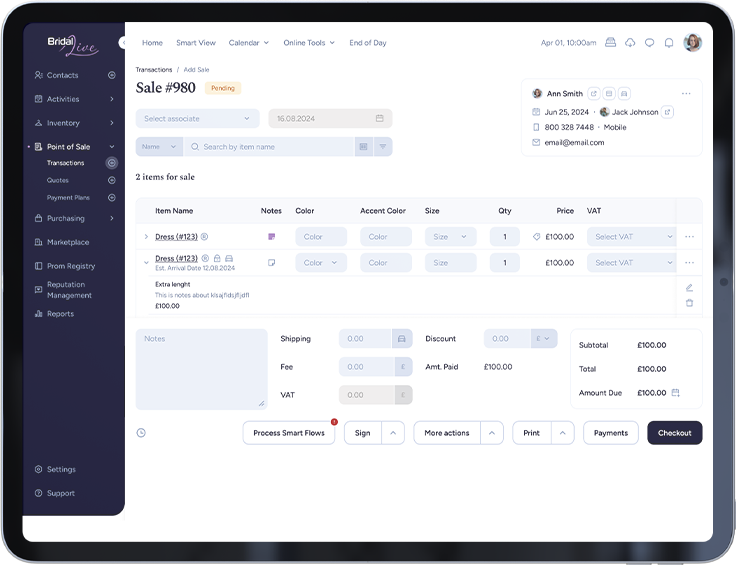The width and height of the screenshot is (736, 565).
Task: Open Select VAT dropdown on first row
Action: 631,237
